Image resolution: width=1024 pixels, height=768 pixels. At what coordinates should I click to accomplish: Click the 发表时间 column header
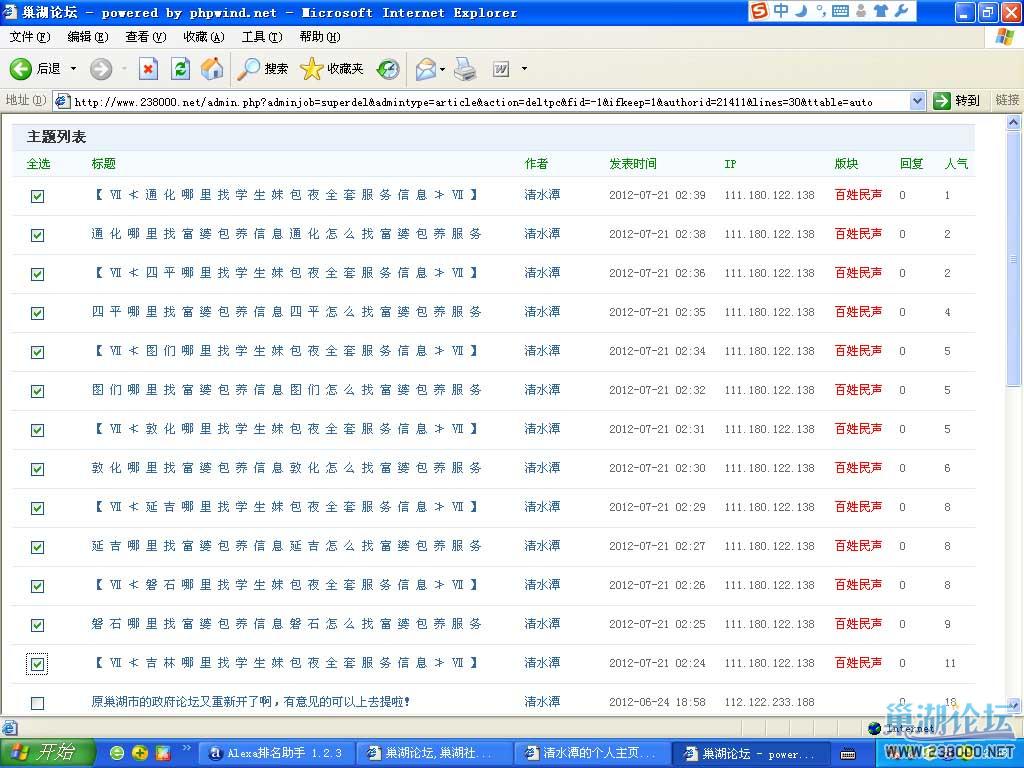(x=632, y=164)
